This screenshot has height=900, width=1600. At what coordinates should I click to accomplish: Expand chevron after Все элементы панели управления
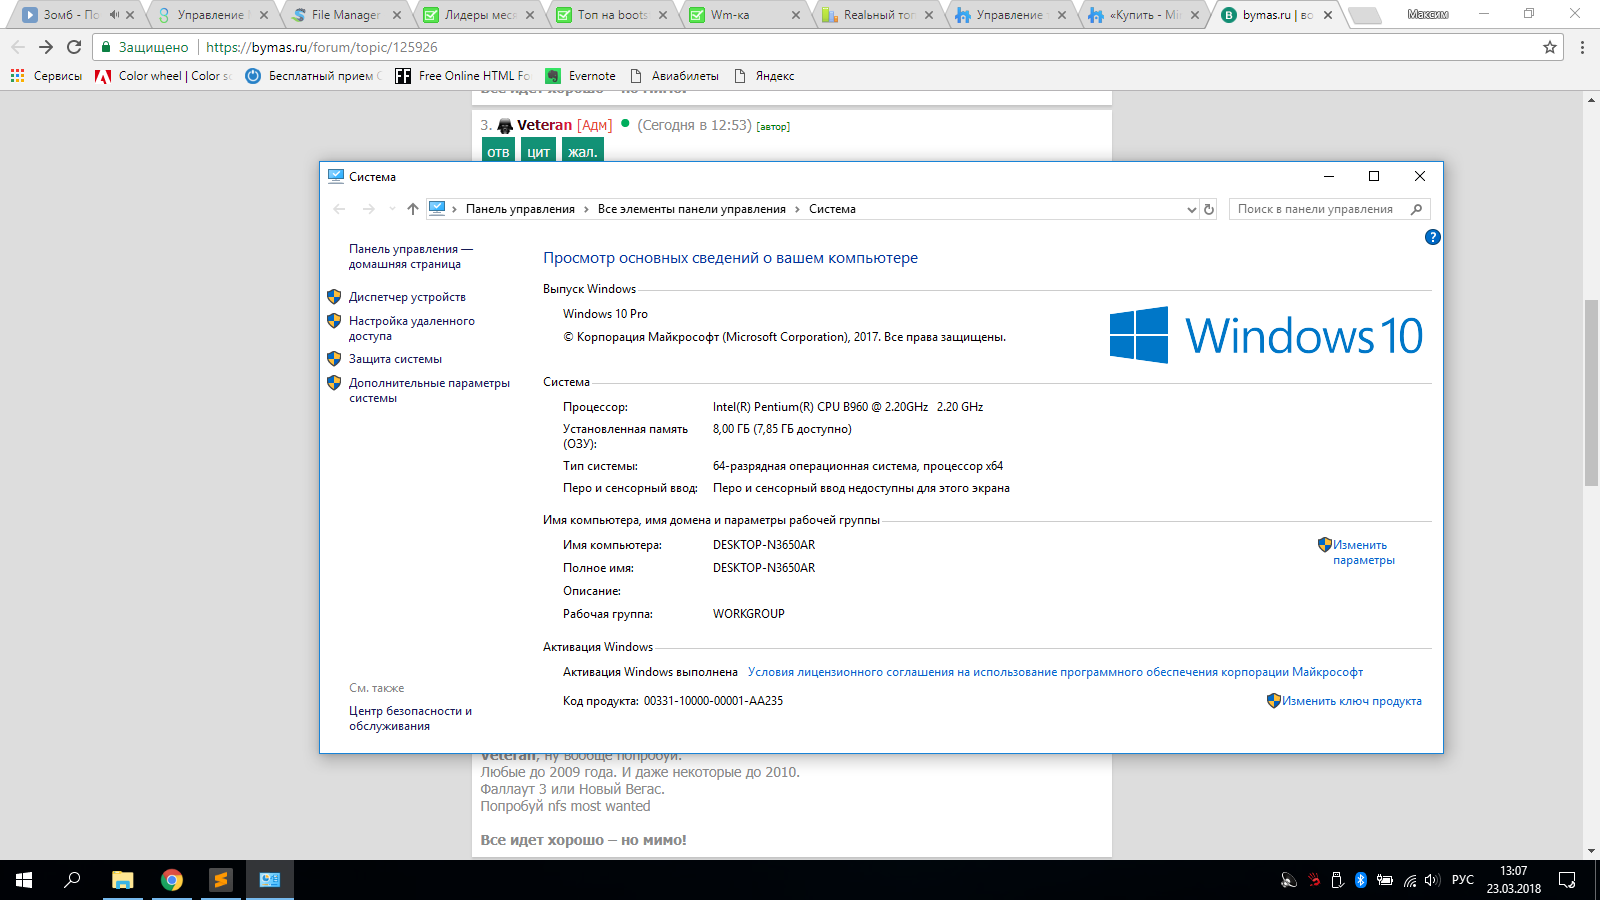click(x=798, y=209)
